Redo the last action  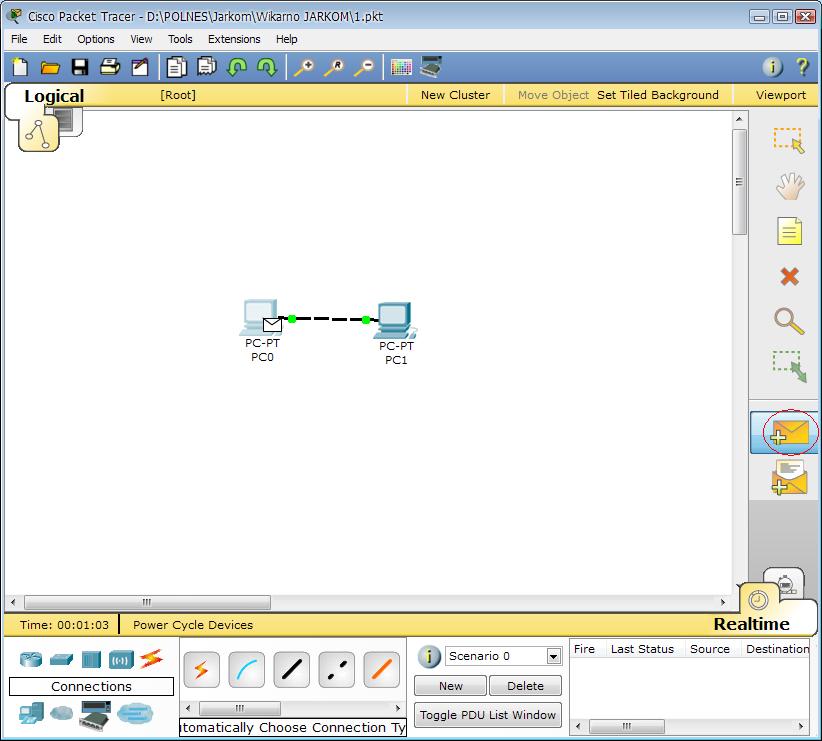pos(267,67)
